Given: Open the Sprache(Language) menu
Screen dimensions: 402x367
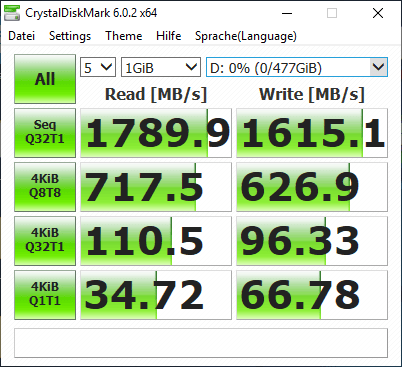Looking at the screenshot, I should tap(246, 36).
